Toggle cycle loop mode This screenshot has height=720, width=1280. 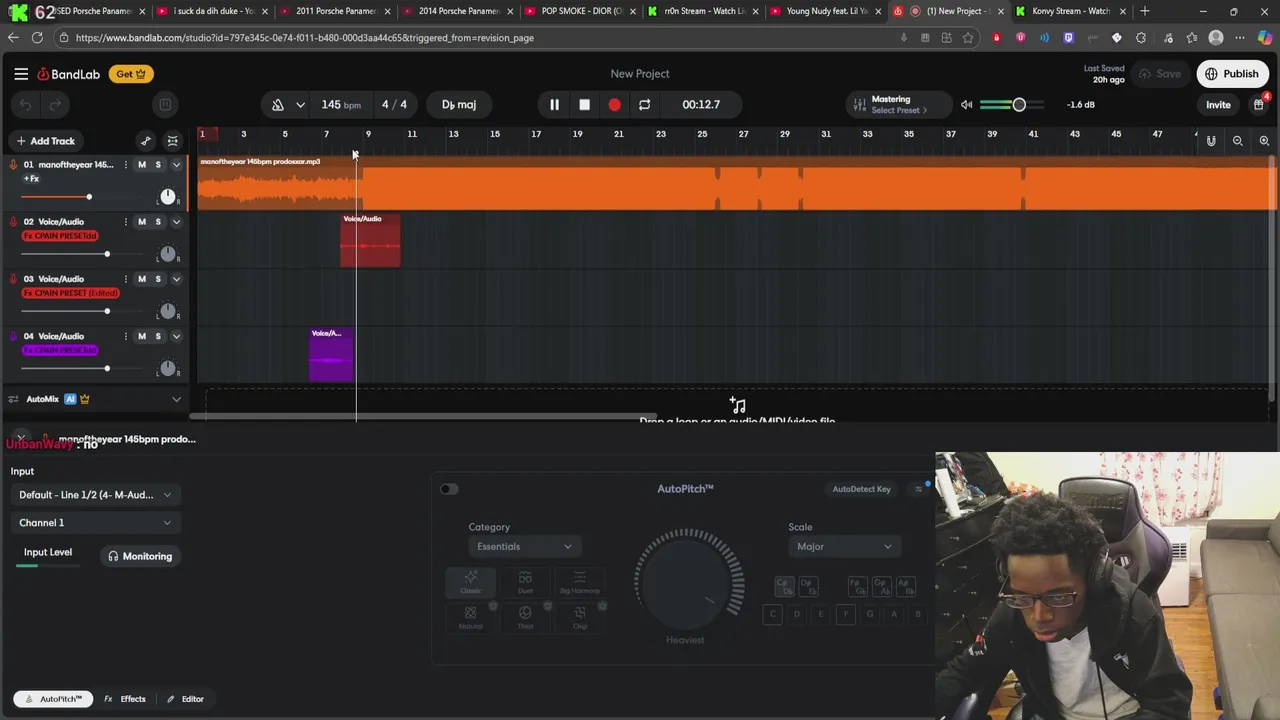[x=644, y=105]
